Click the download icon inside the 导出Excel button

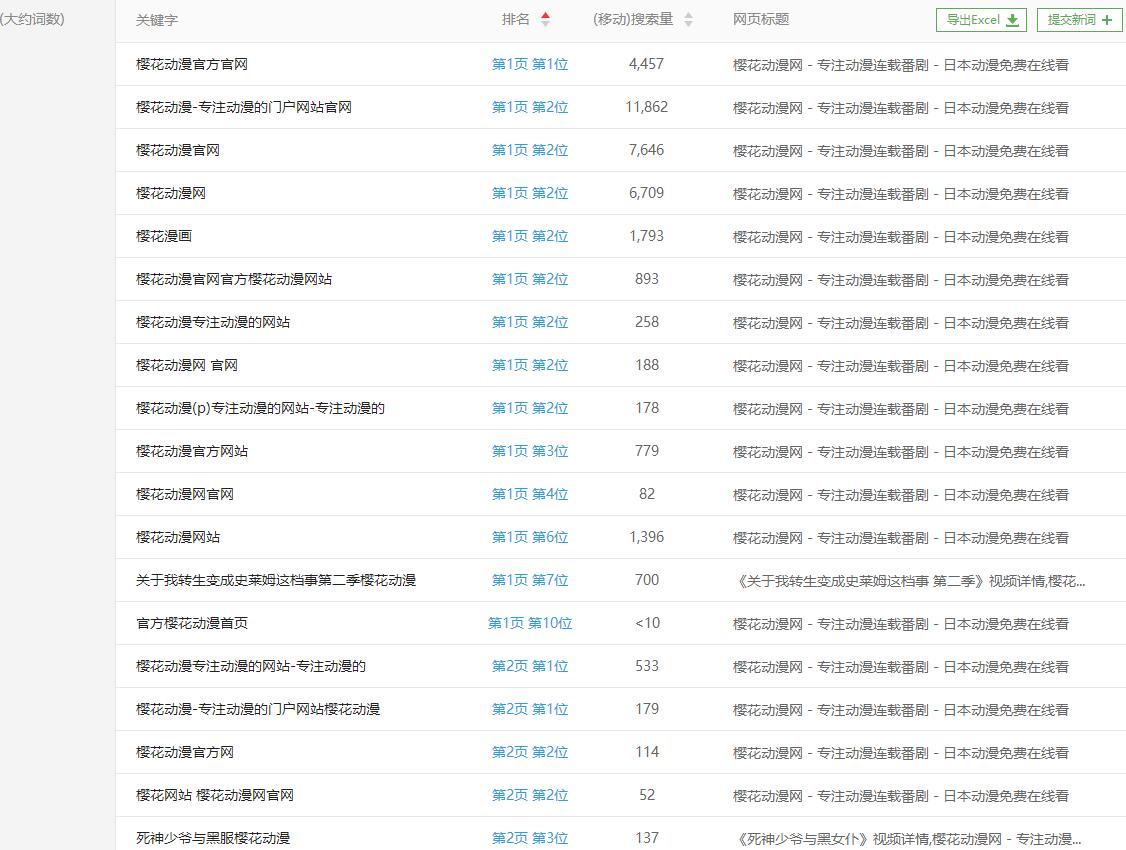tap(1011, 19)
